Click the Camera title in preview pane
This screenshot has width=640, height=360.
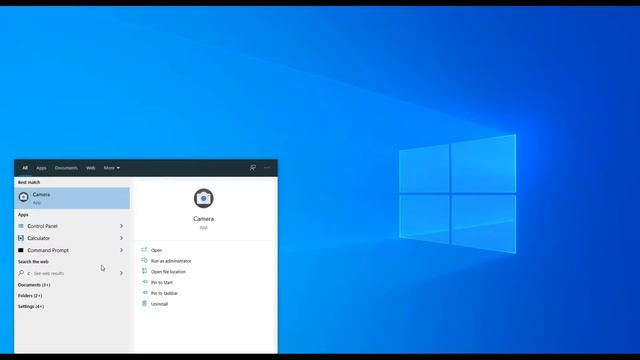pyautogui.click(x=203, y=219)
